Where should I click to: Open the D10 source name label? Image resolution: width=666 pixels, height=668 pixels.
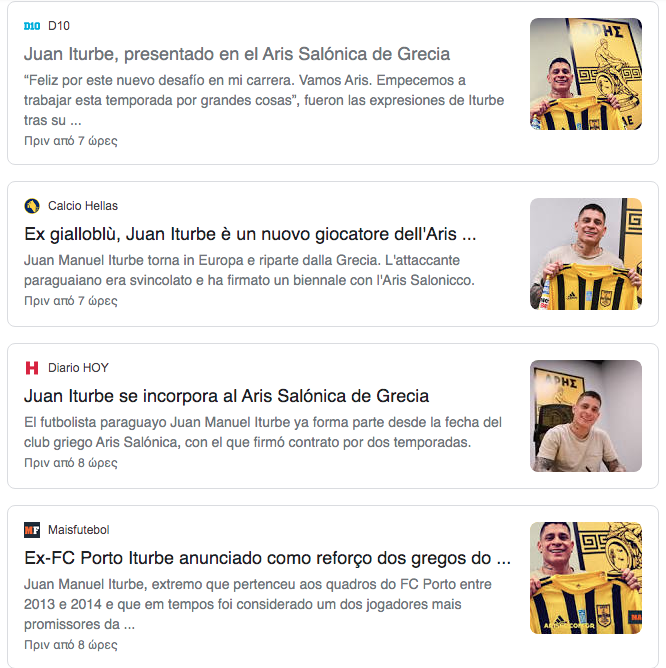tap(59, 26)
